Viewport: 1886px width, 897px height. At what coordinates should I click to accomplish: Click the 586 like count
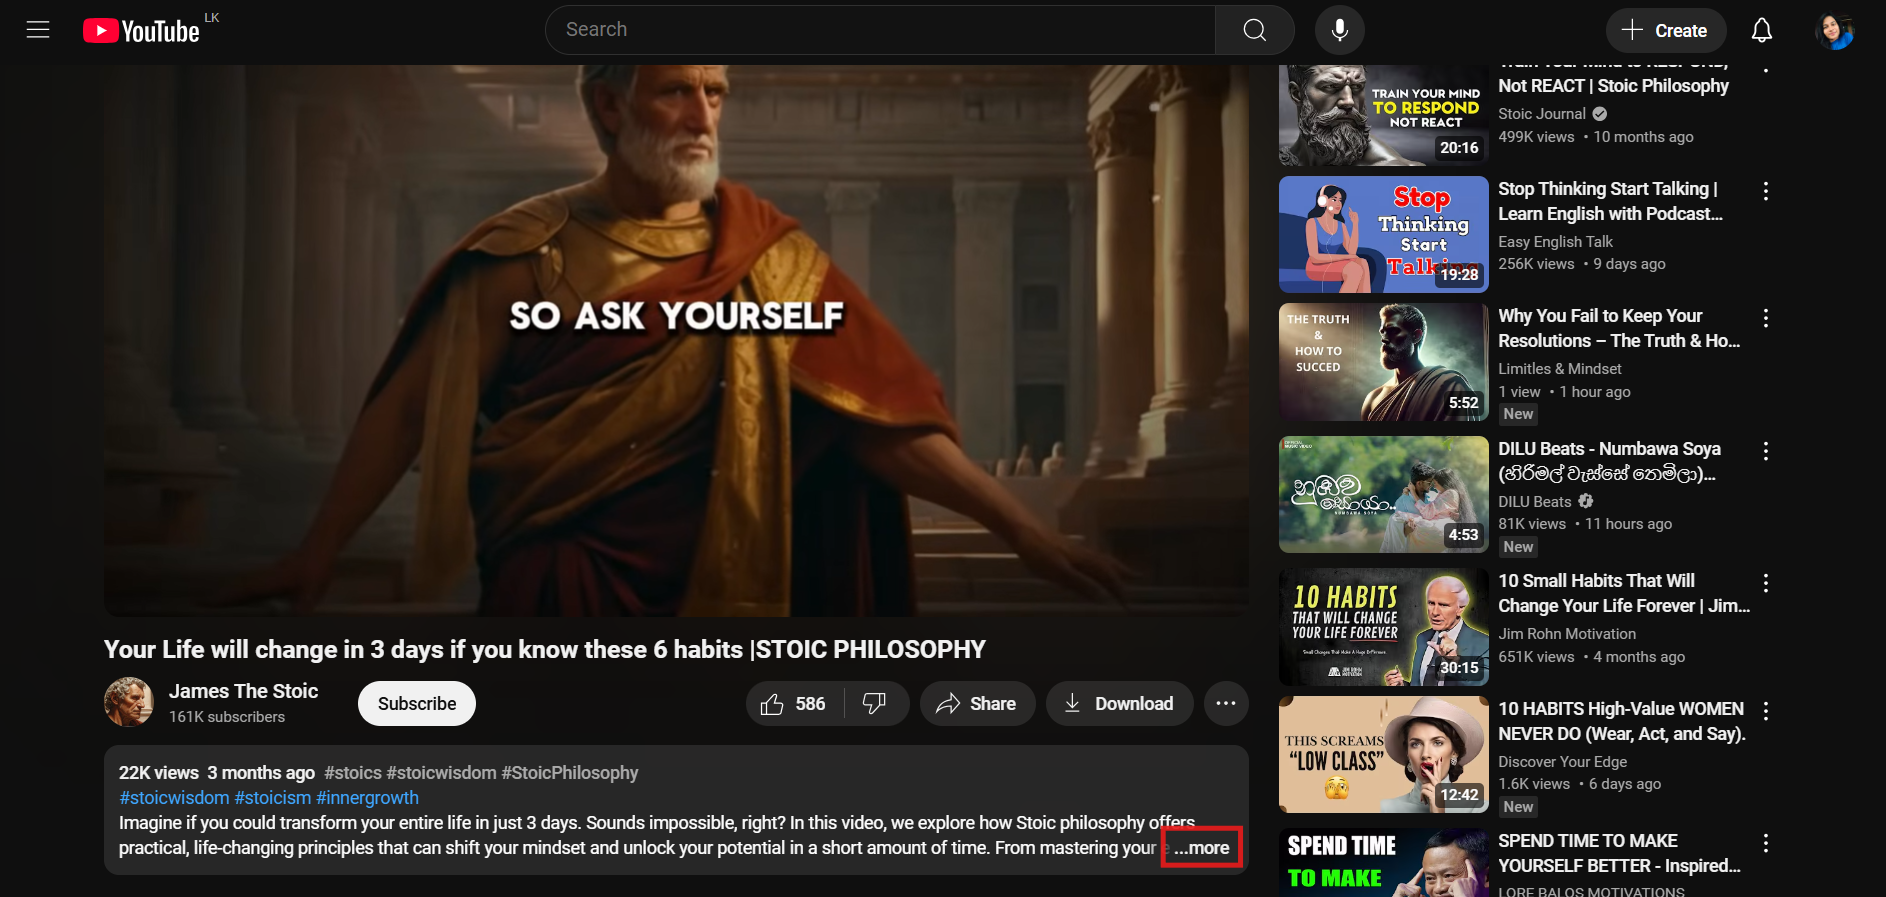pyautogui.click(x=810, y=704)
